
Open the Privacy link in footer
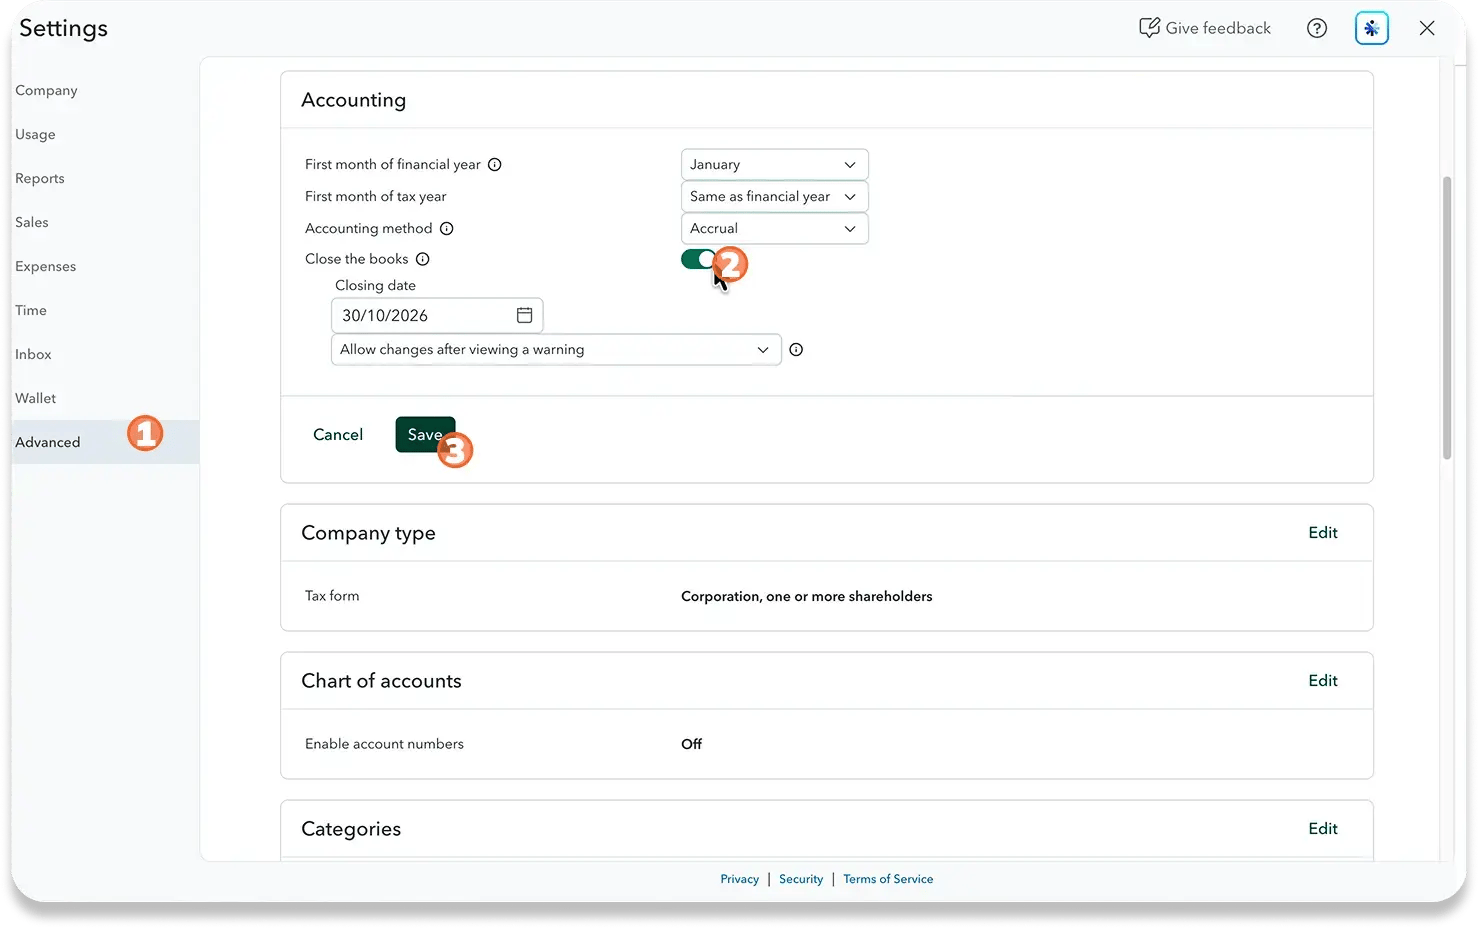pyautogui.click(x=740, y=879)
